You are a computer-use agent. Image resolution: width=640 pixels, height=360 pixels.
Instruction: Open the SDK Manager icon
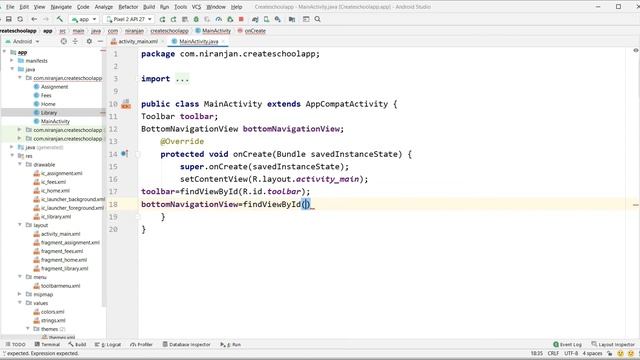click(x=278, y=19)
